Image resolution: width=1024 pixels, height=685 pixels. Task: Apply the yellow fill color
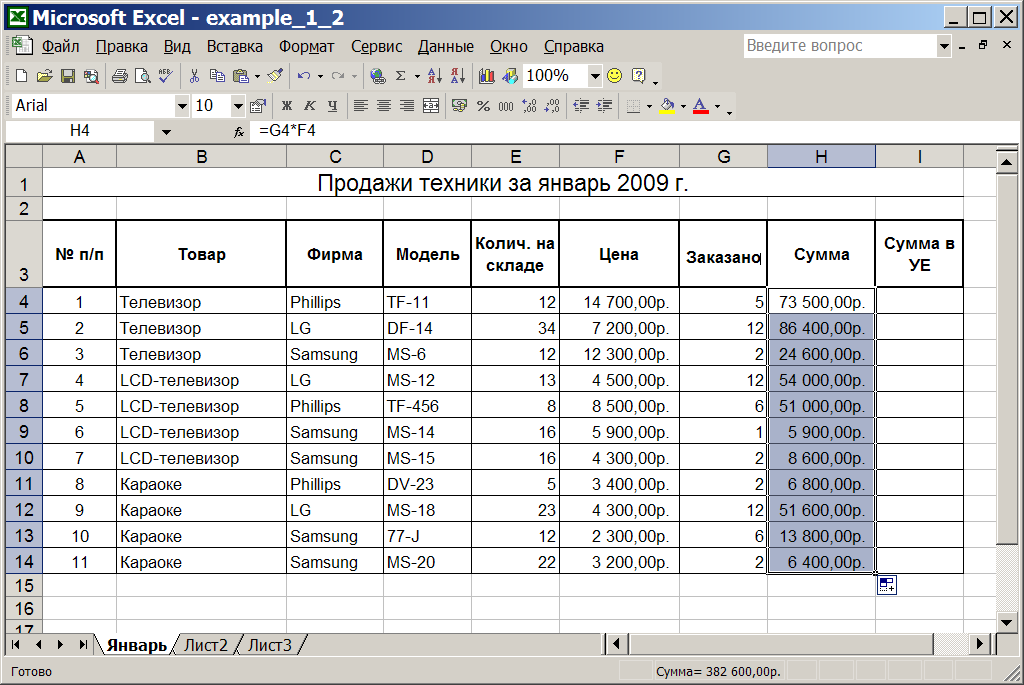point(667,106)
